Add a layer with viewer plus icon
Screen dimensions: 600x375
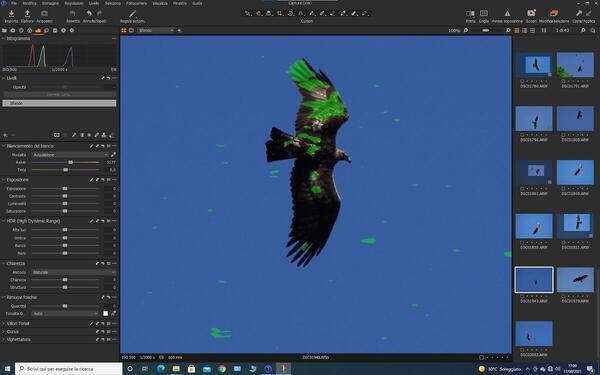coord(179,30)
